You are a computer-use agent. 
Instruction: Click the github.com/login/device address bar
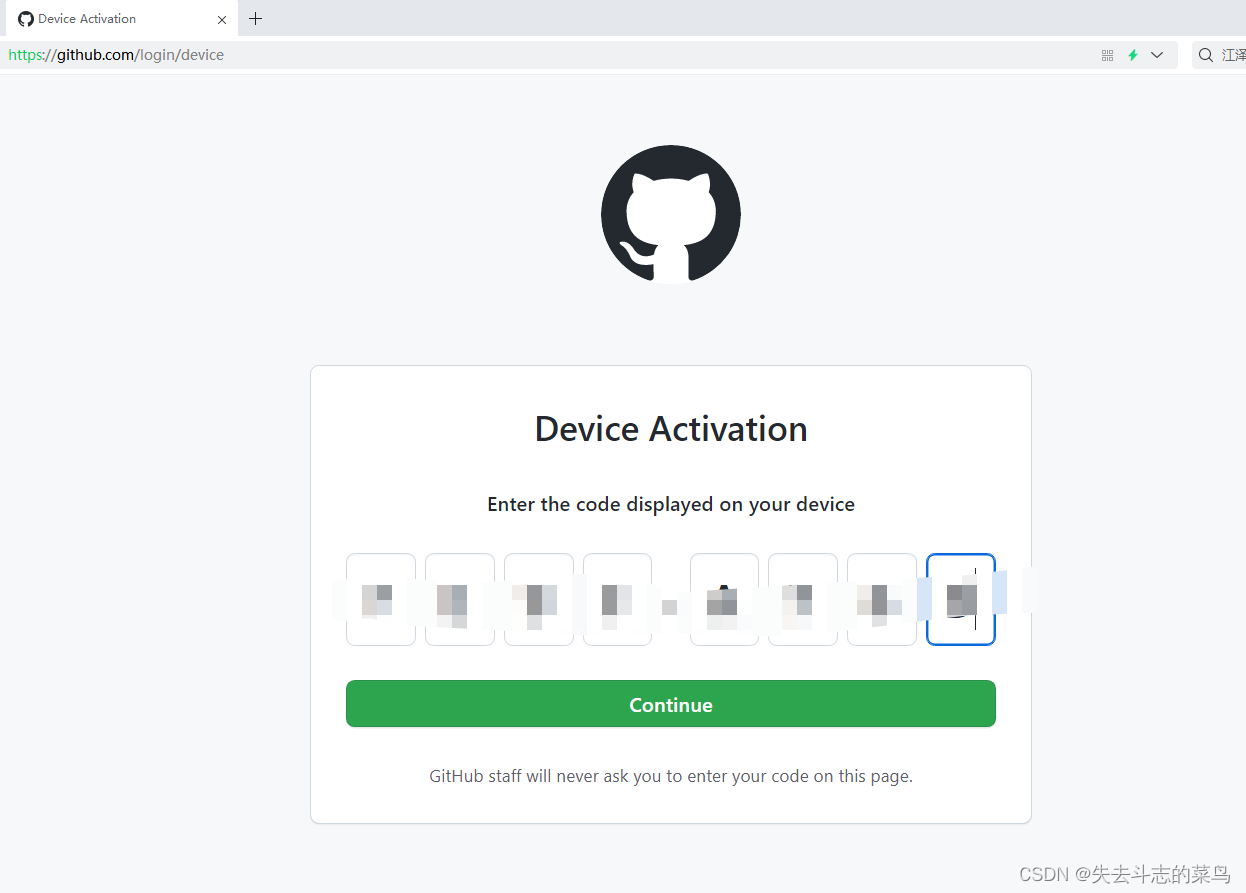click(588, 55)
